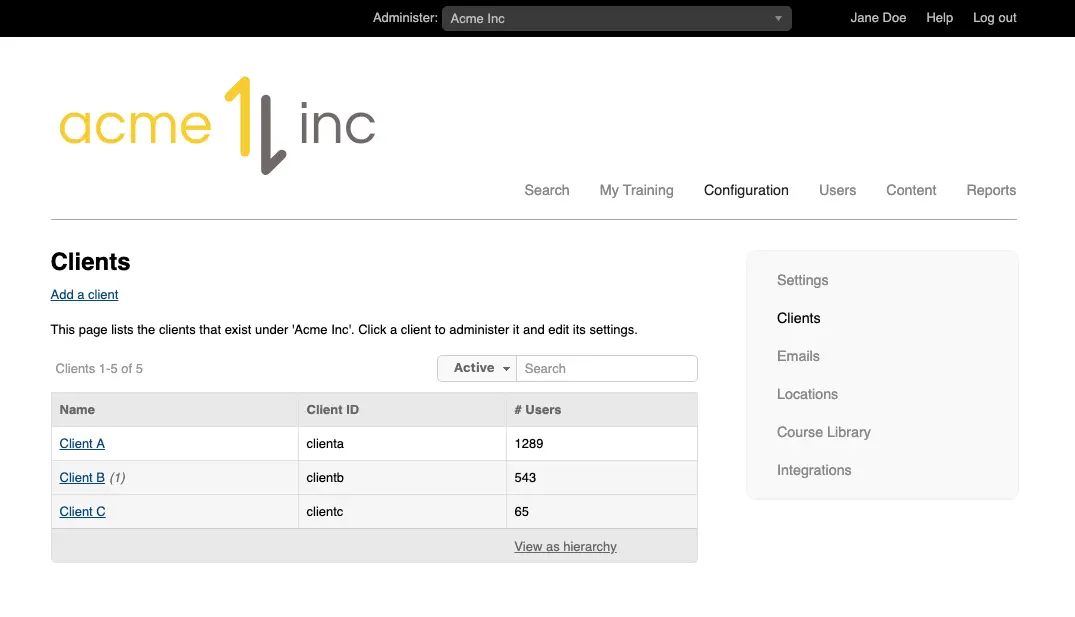Open the Active status filter dropdown
The image size is (1075, 617).
(476, 368)
